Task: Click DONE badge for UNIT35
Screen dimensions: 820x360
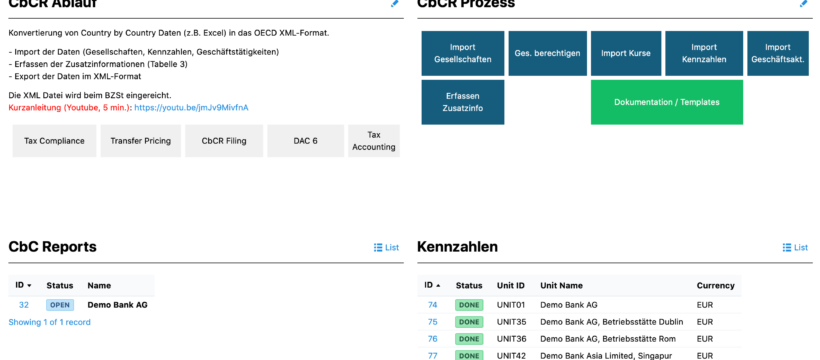Action: tap(469, 322)
